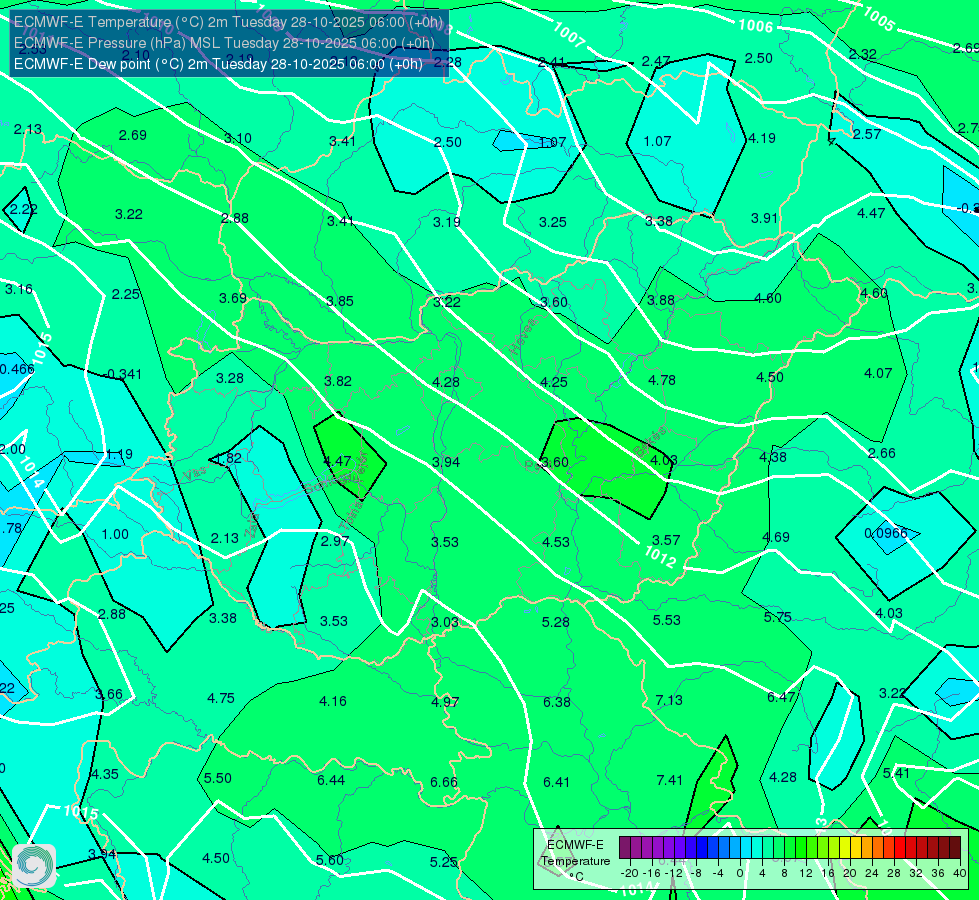Click the 4.07 dew point value

point(878,373)
